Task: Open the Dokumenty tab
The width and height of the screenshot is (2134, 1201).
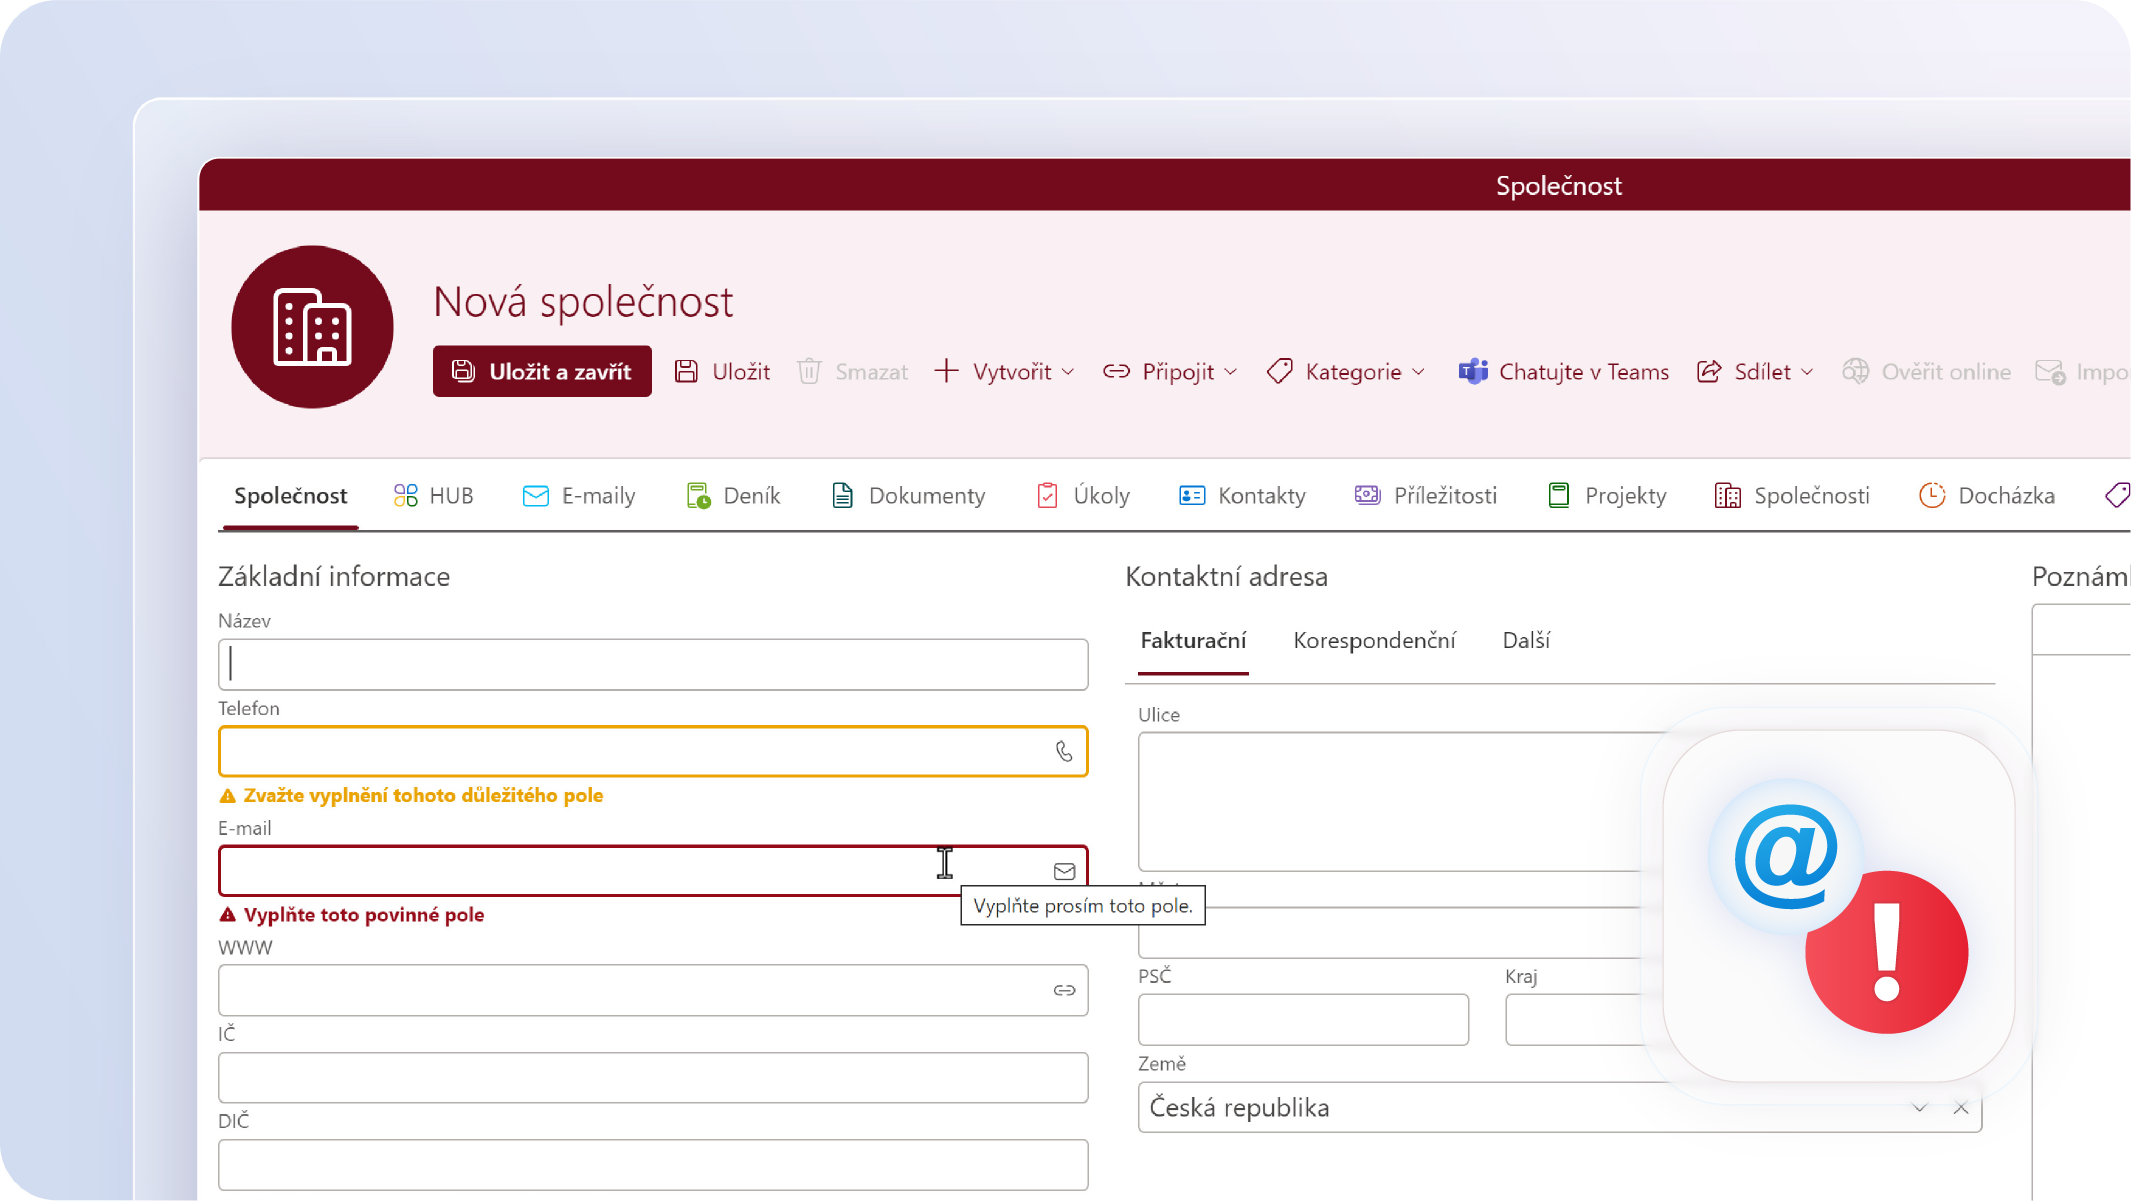Action: coord(908,495)
